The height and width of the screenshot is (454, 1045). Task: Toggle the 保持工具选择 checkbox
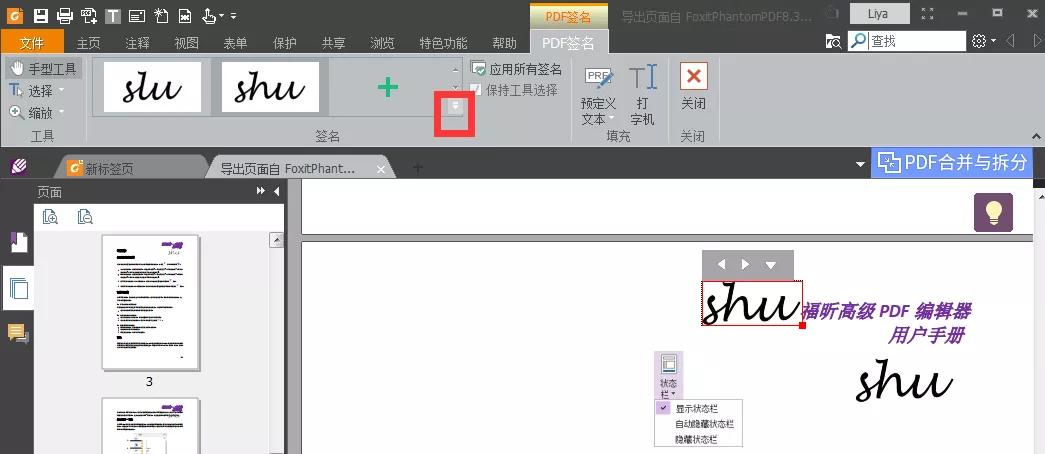click(477, 90)
